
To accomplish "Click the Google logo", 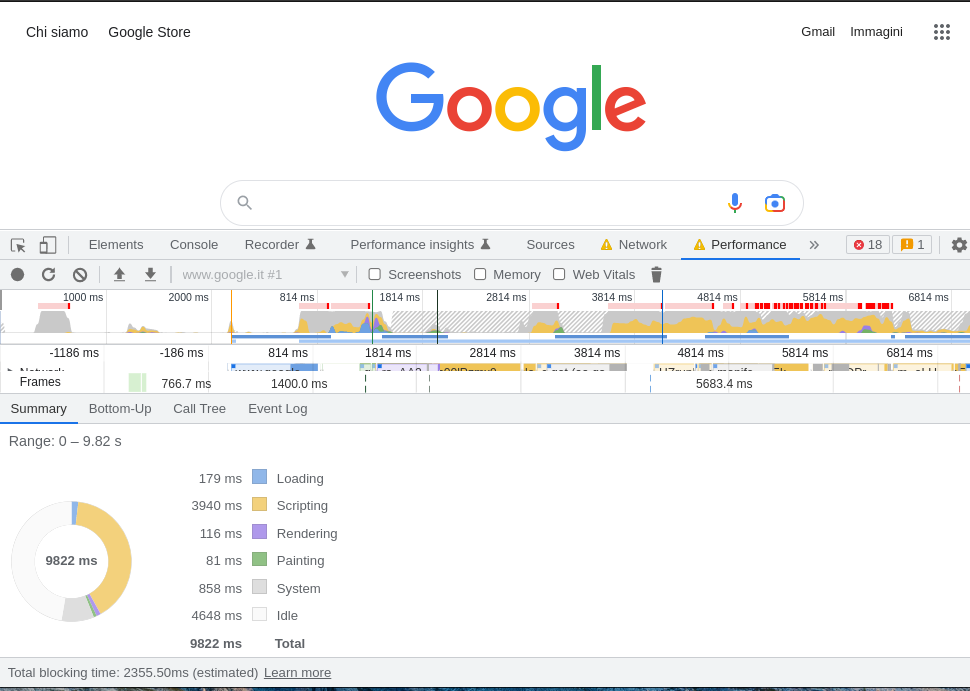I will tap(511, 106).
